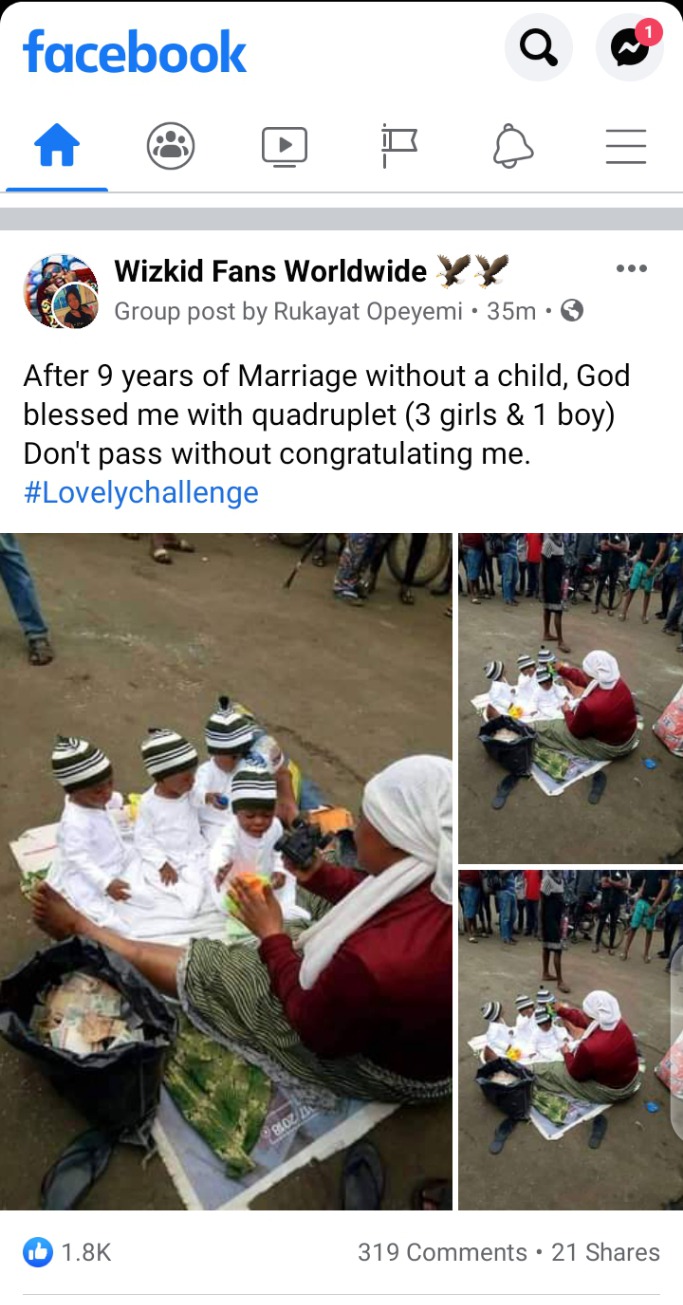The width and height of the screenshot is (683, 1305).
Task: Tap the Facebook logo
Action: point(134,51)
